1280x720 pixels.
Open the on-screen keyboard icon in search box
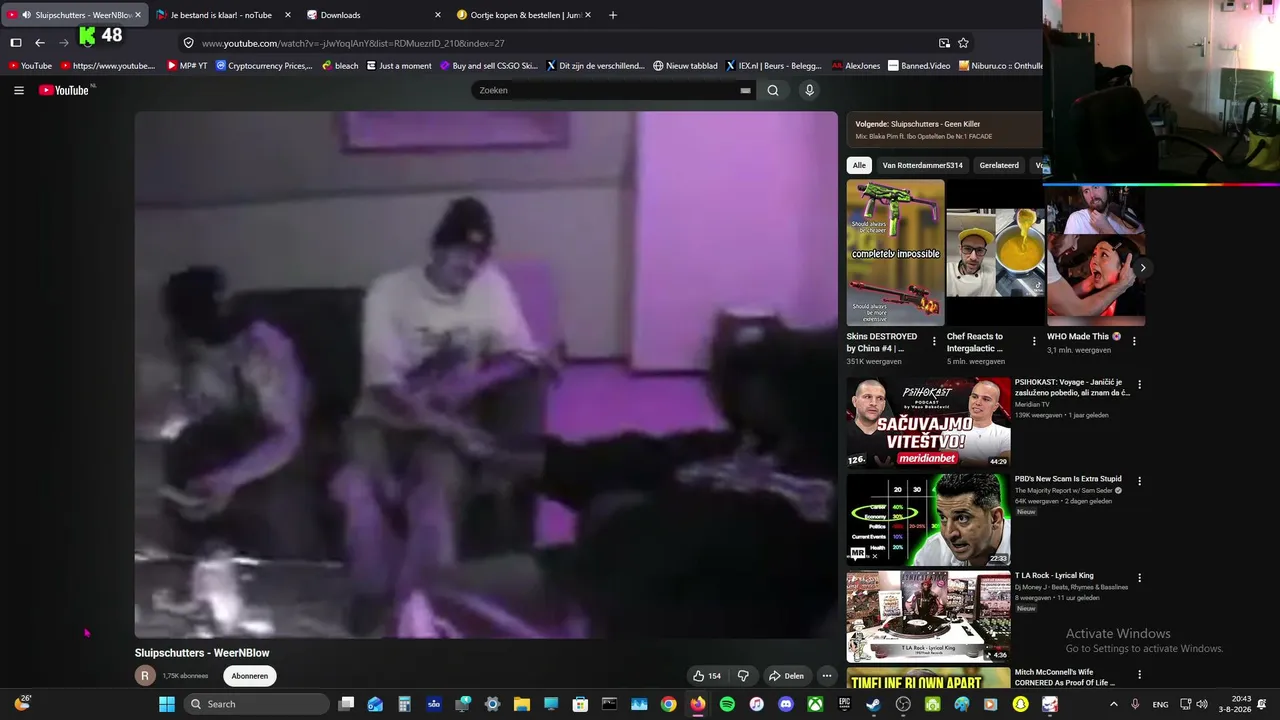(x=745, y=90)
